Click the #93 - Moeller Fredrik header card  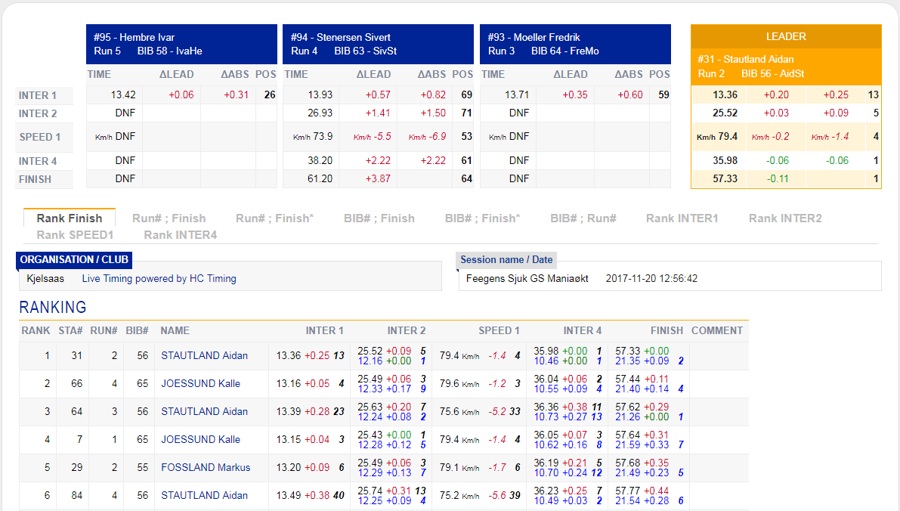(575, 44)
